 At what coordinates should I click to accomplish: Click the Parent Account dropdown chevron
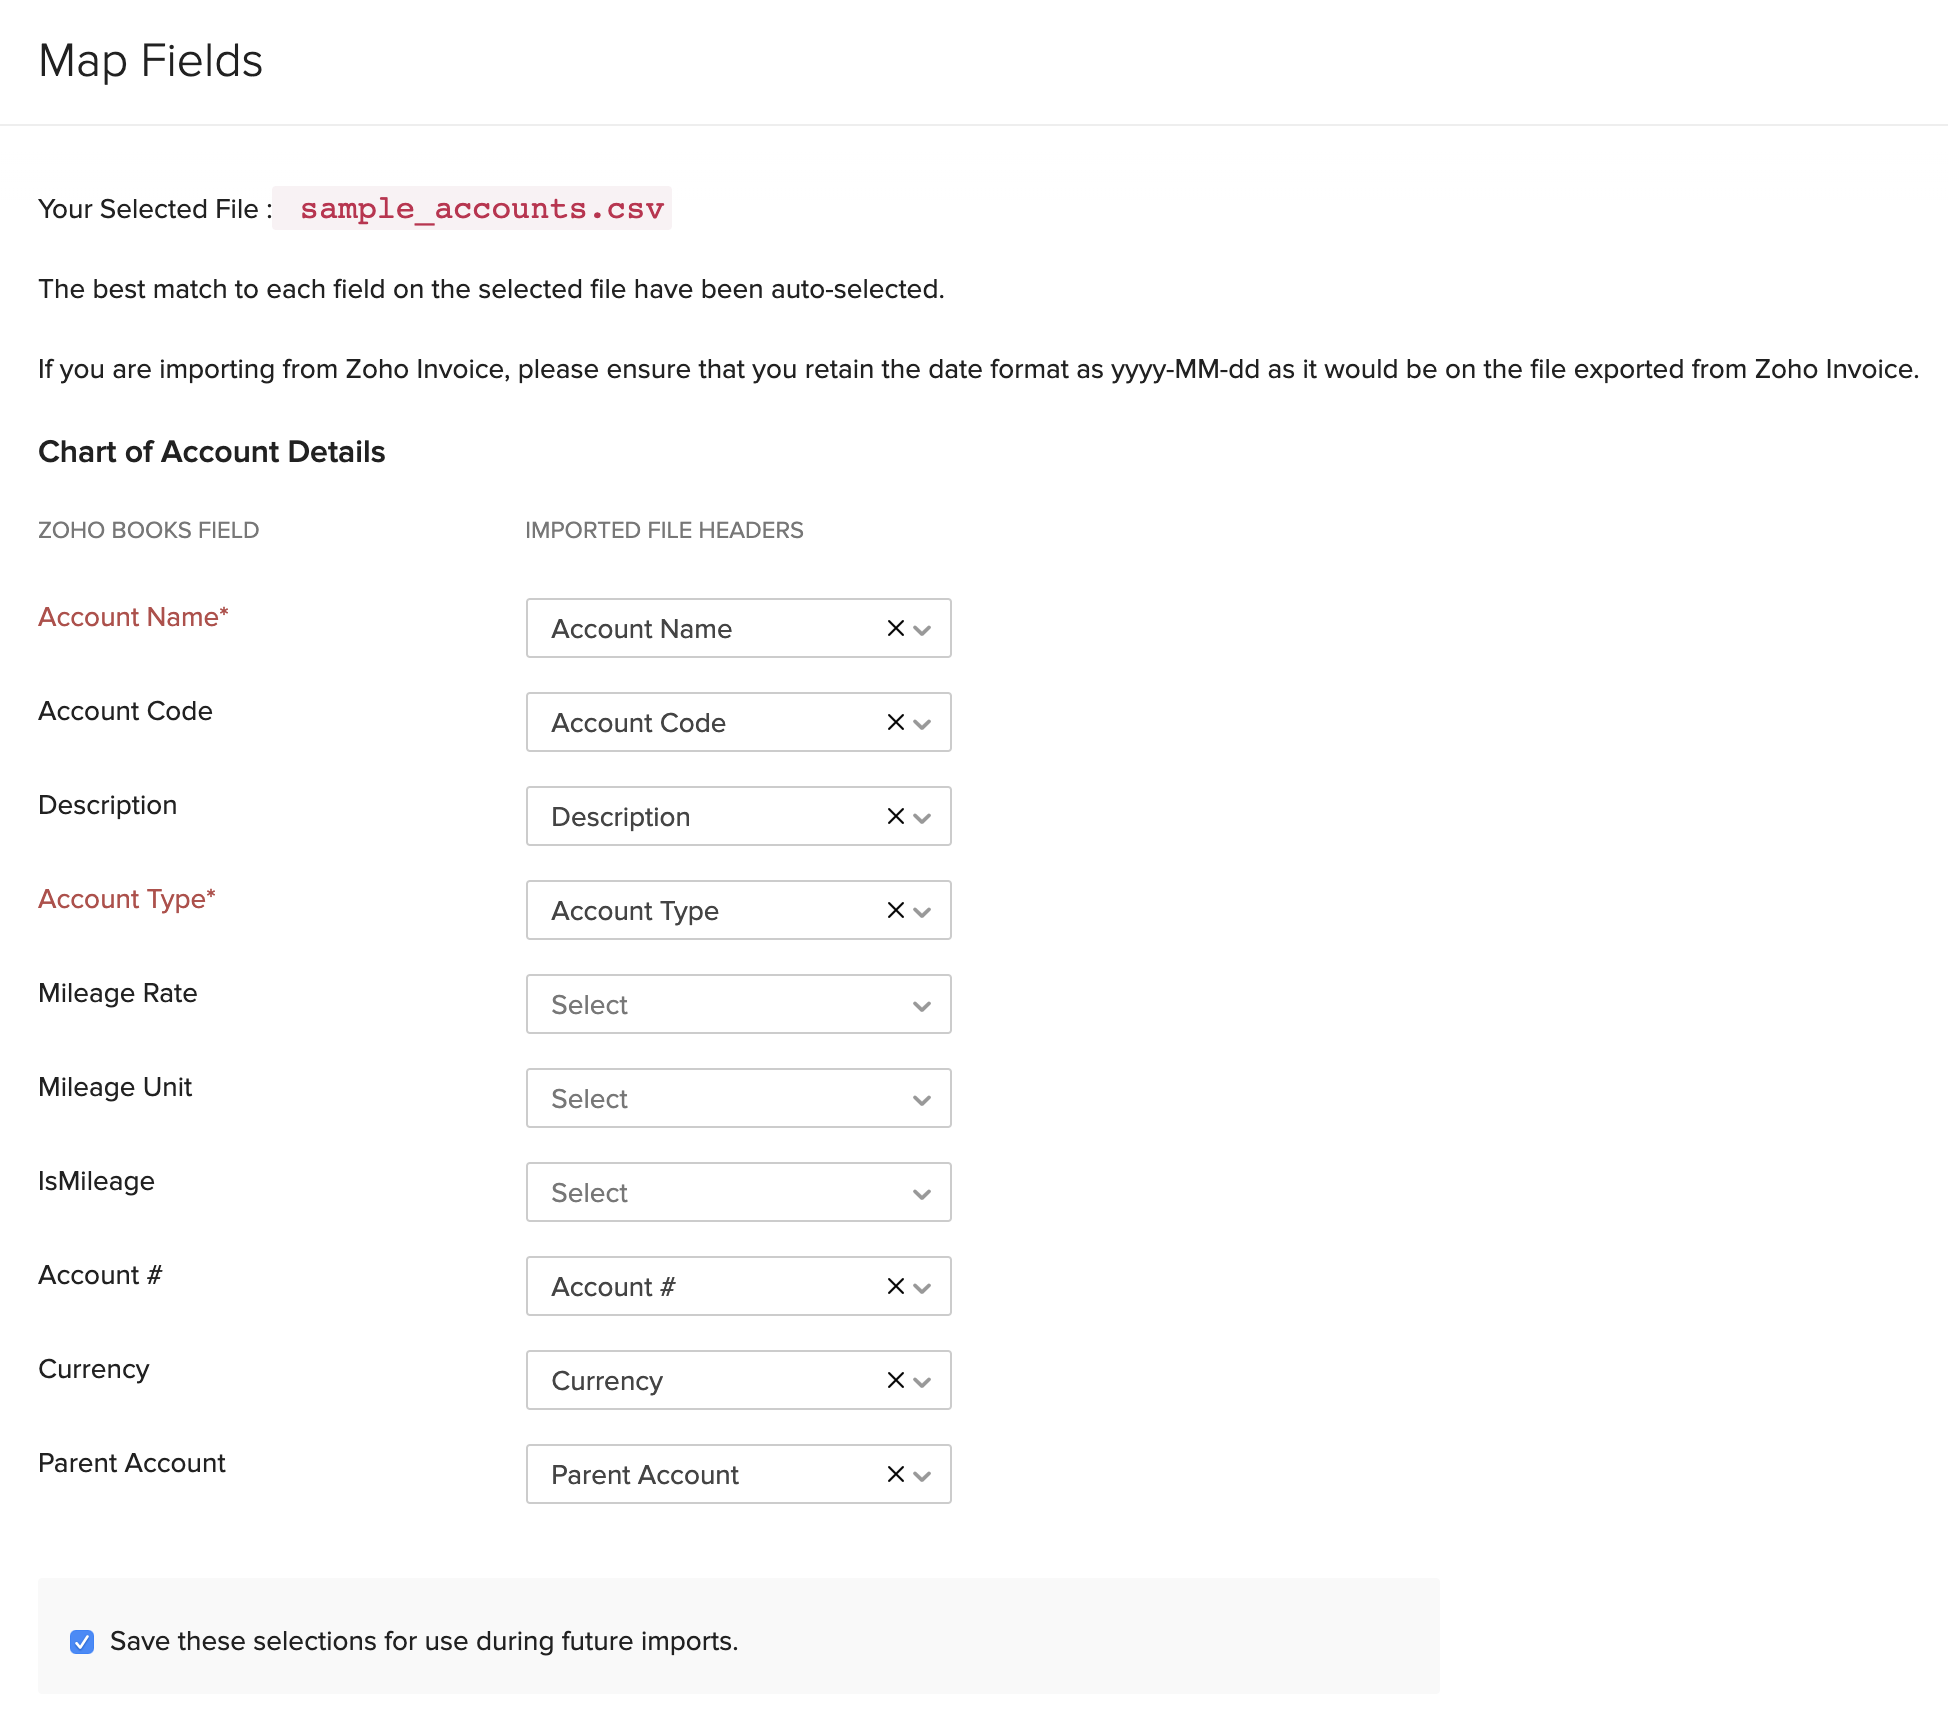point(922,1474)
